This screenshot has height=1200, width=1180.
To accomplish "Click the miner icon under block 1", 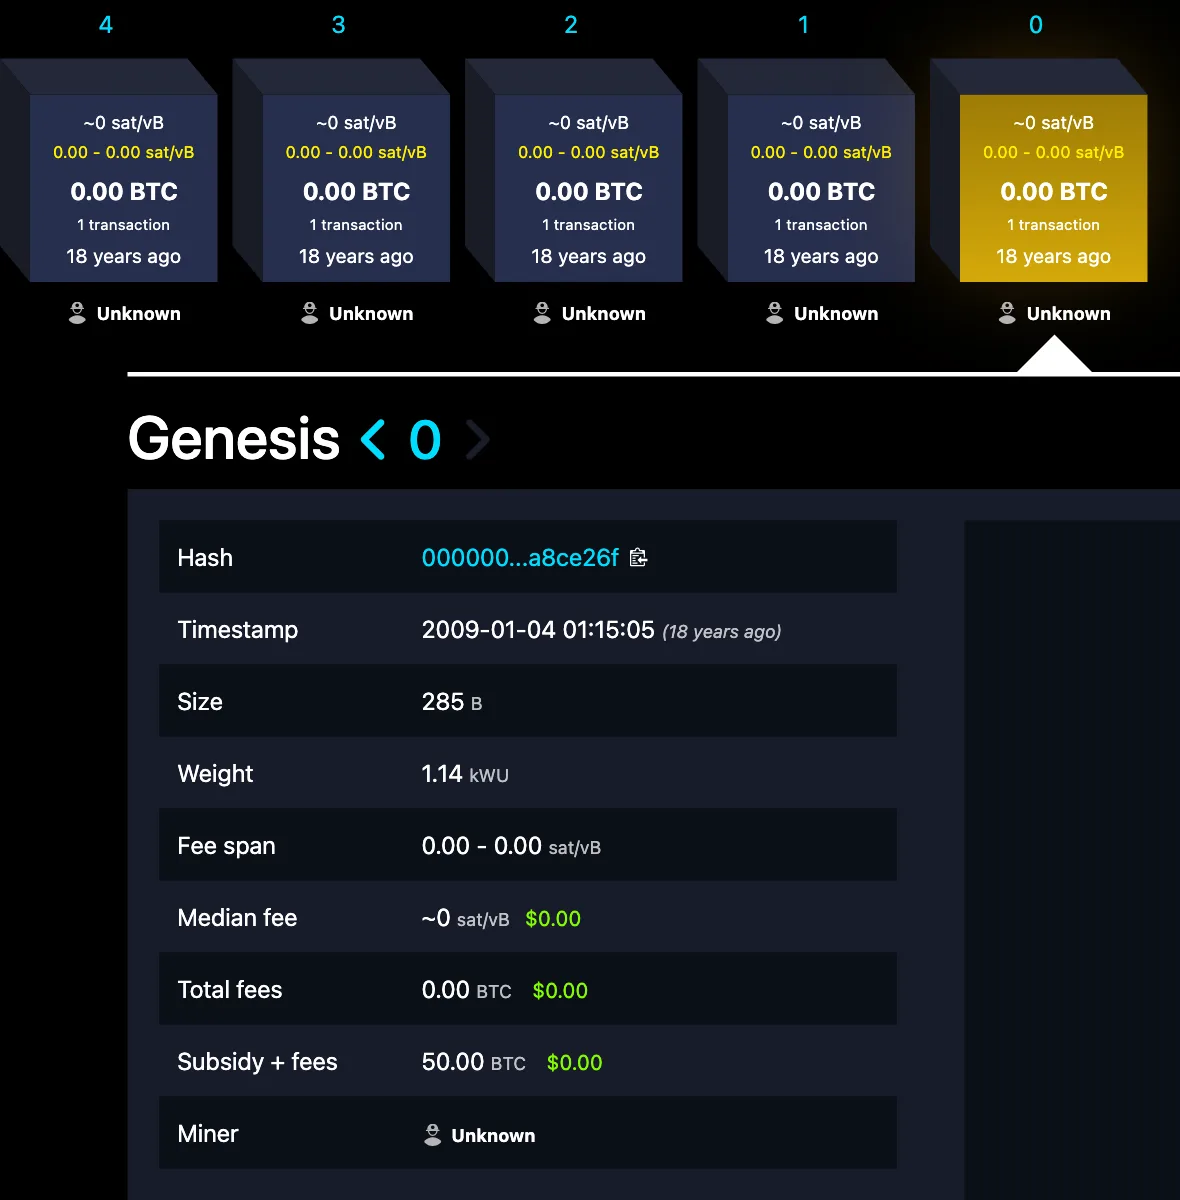I will coord(775,313).
